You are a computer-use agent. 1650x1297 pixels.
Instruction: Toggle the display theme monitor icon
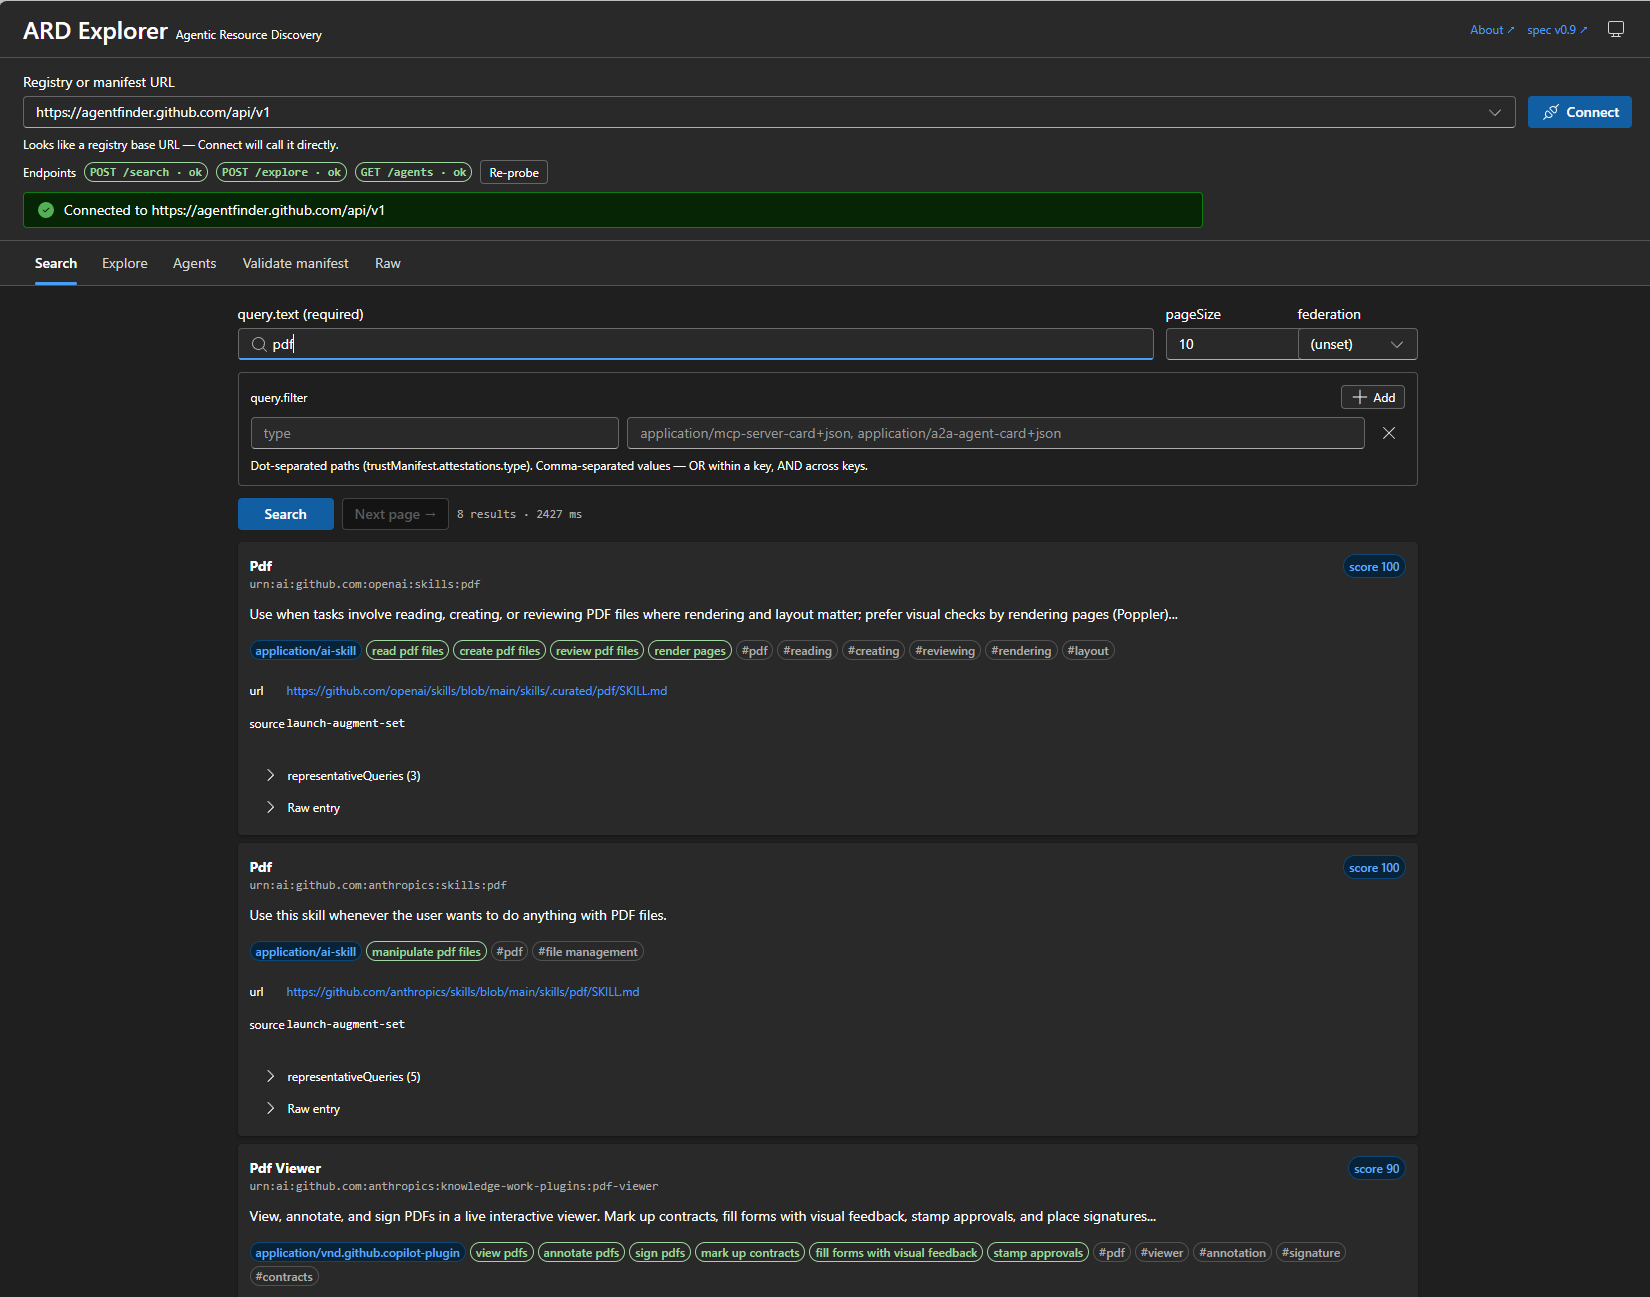point(1615,29)
